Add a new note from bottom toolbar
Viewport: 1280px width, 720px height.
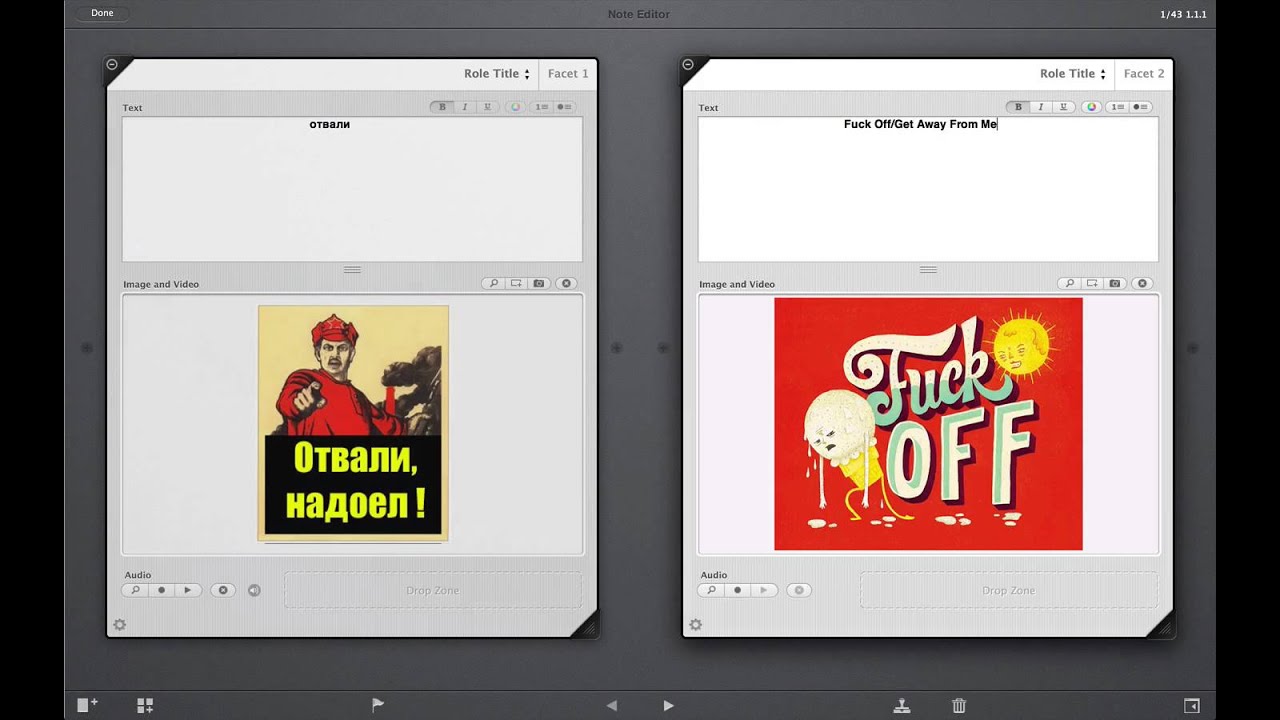click(88, 705)
